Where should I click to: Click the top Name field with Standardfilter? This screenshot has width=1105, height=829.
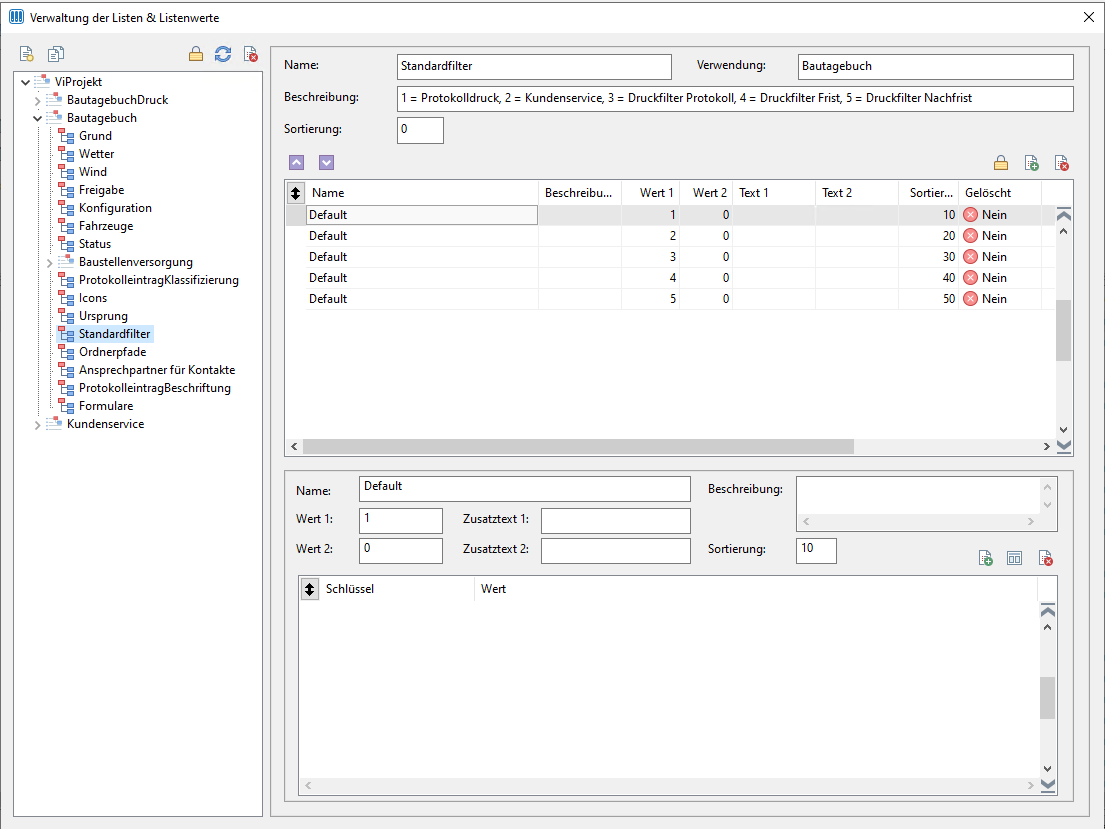point(534,67)
